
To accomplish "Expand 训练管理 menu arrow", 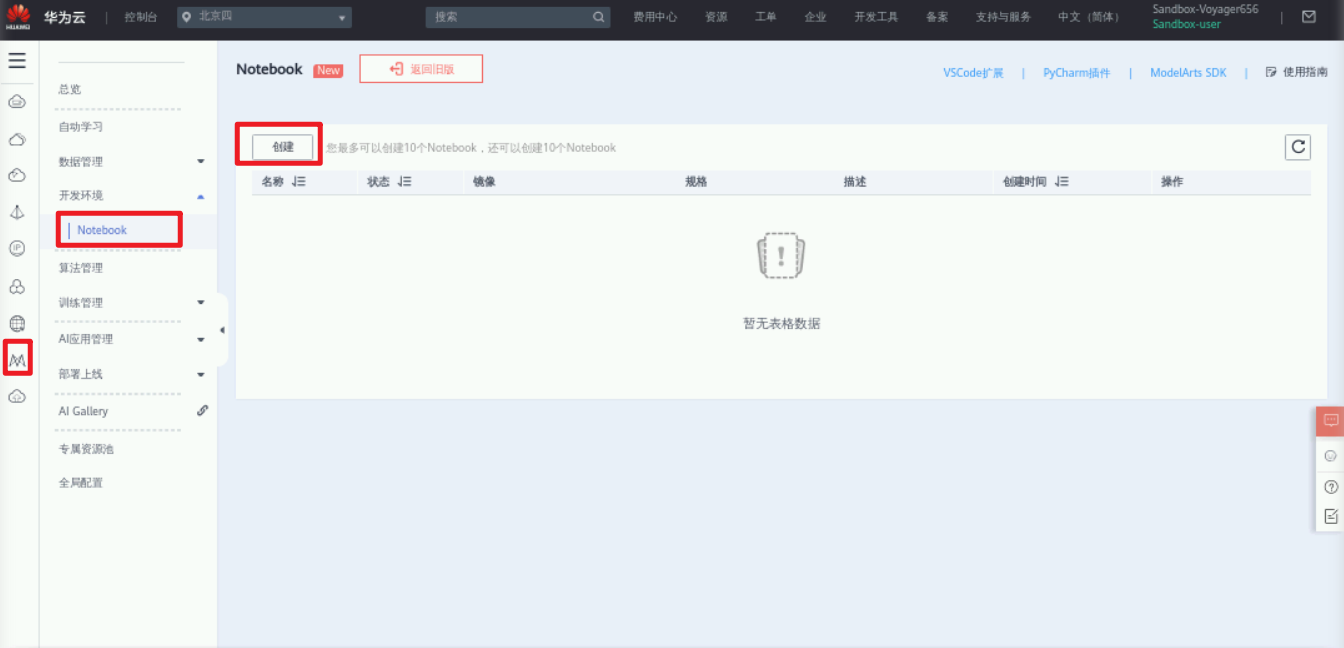I will tap(200, 303).
